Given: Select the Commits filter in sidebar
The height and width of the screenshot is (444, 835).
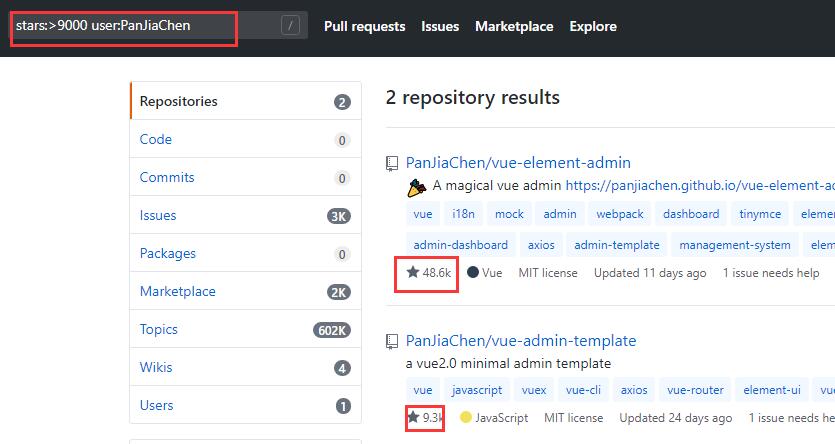Looking at the screenshot, I should point(245,177).
